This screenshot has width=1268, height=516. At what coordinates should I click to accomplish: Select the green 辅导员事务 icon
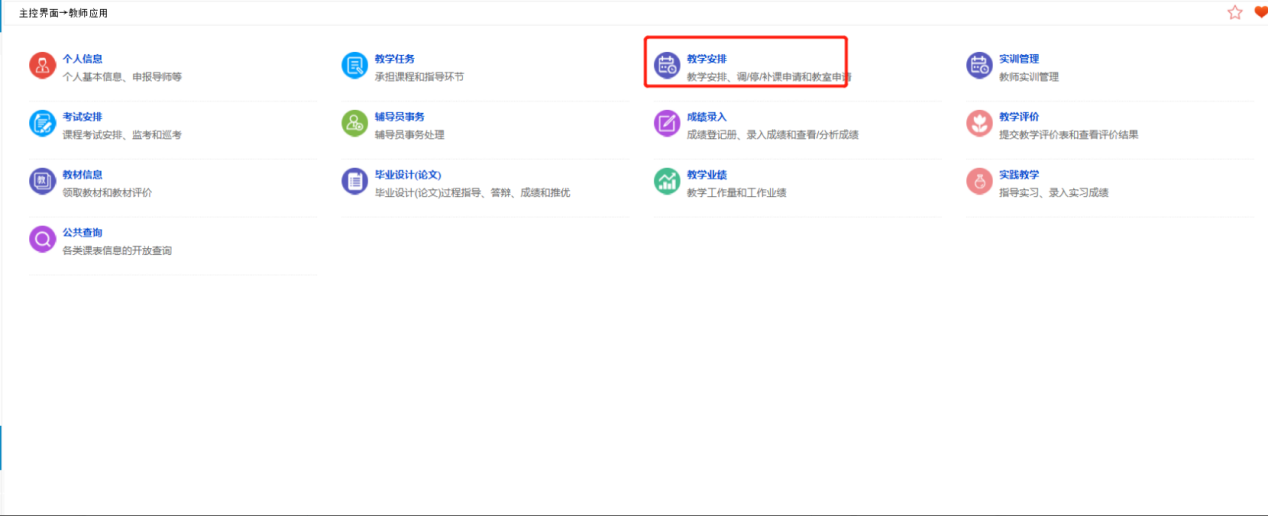(x=354, y=123)
